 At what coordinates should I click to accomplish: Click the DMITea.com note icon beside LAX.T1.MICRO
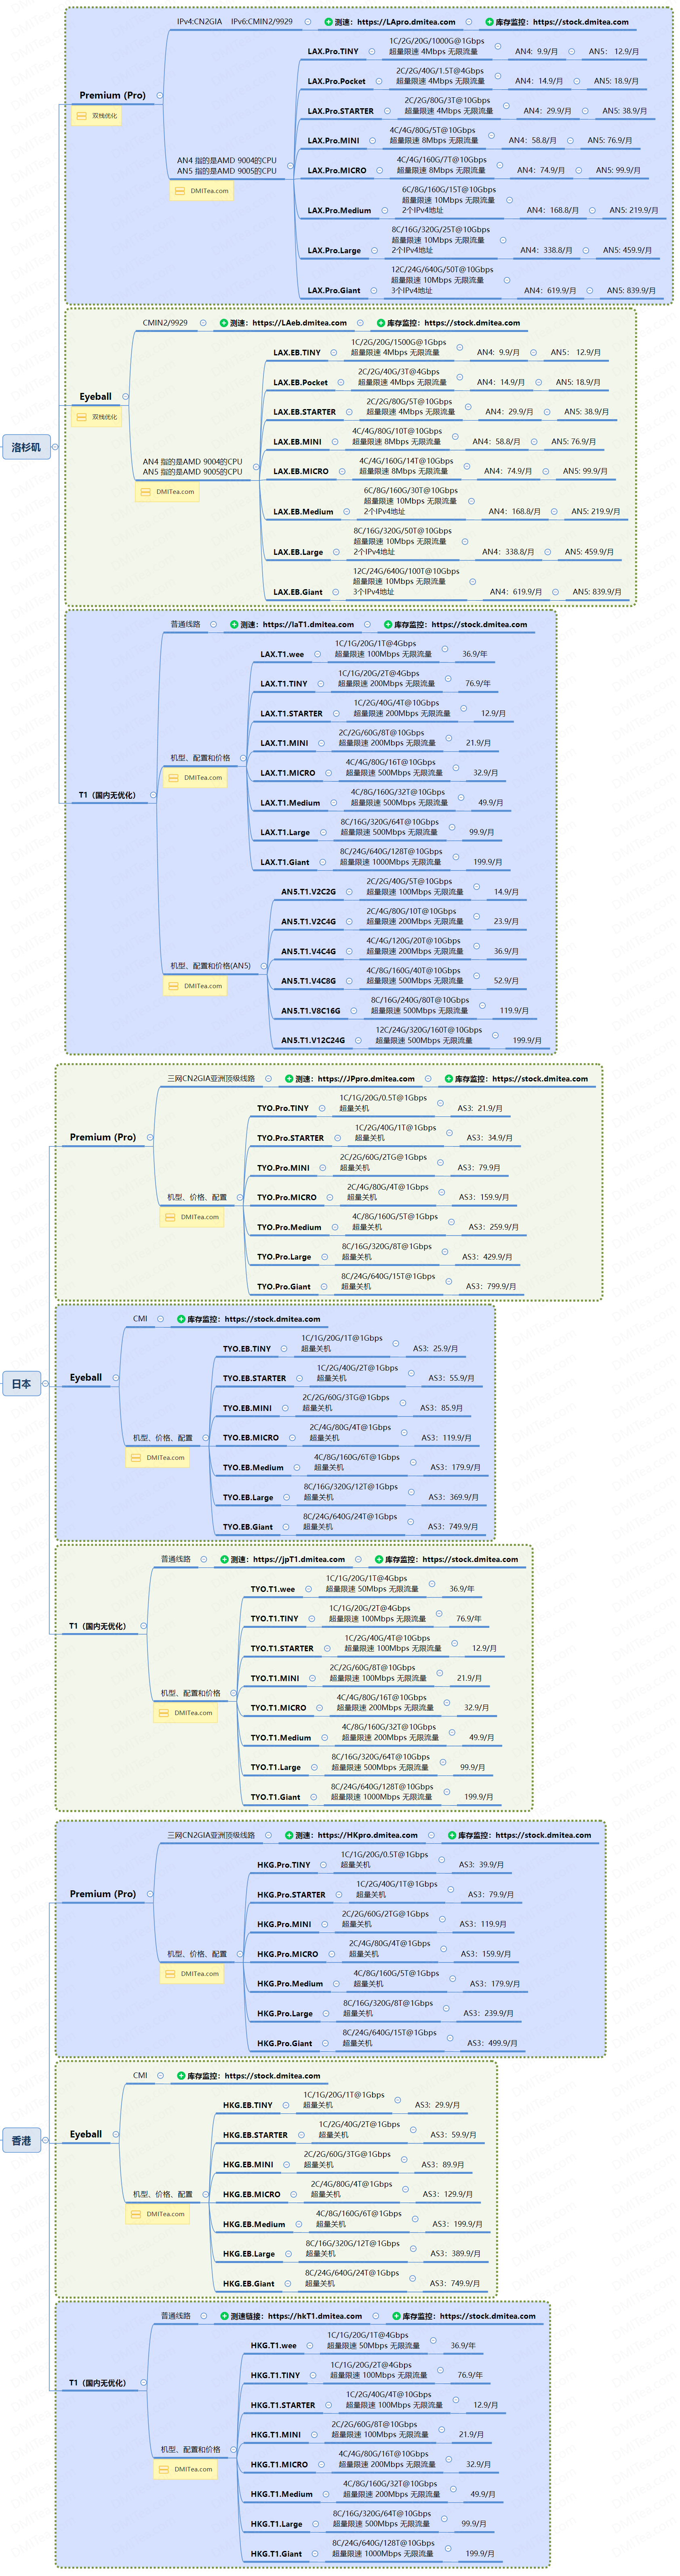tap(173, 778)
